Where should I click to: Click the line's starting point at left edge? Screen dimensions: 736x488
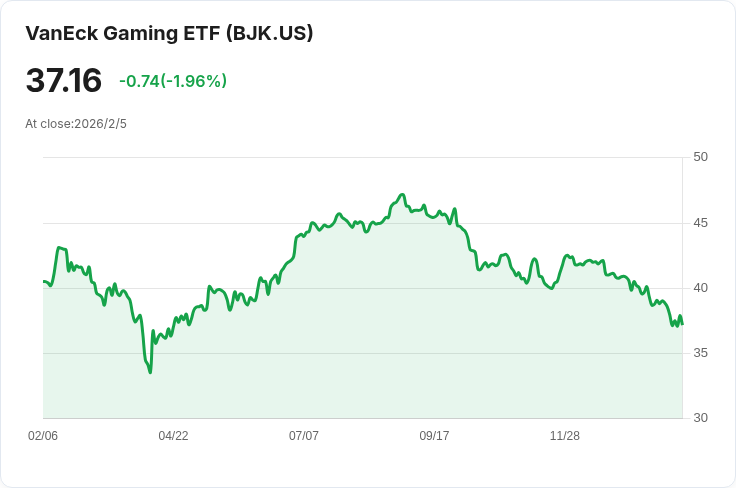coord(44,281)
